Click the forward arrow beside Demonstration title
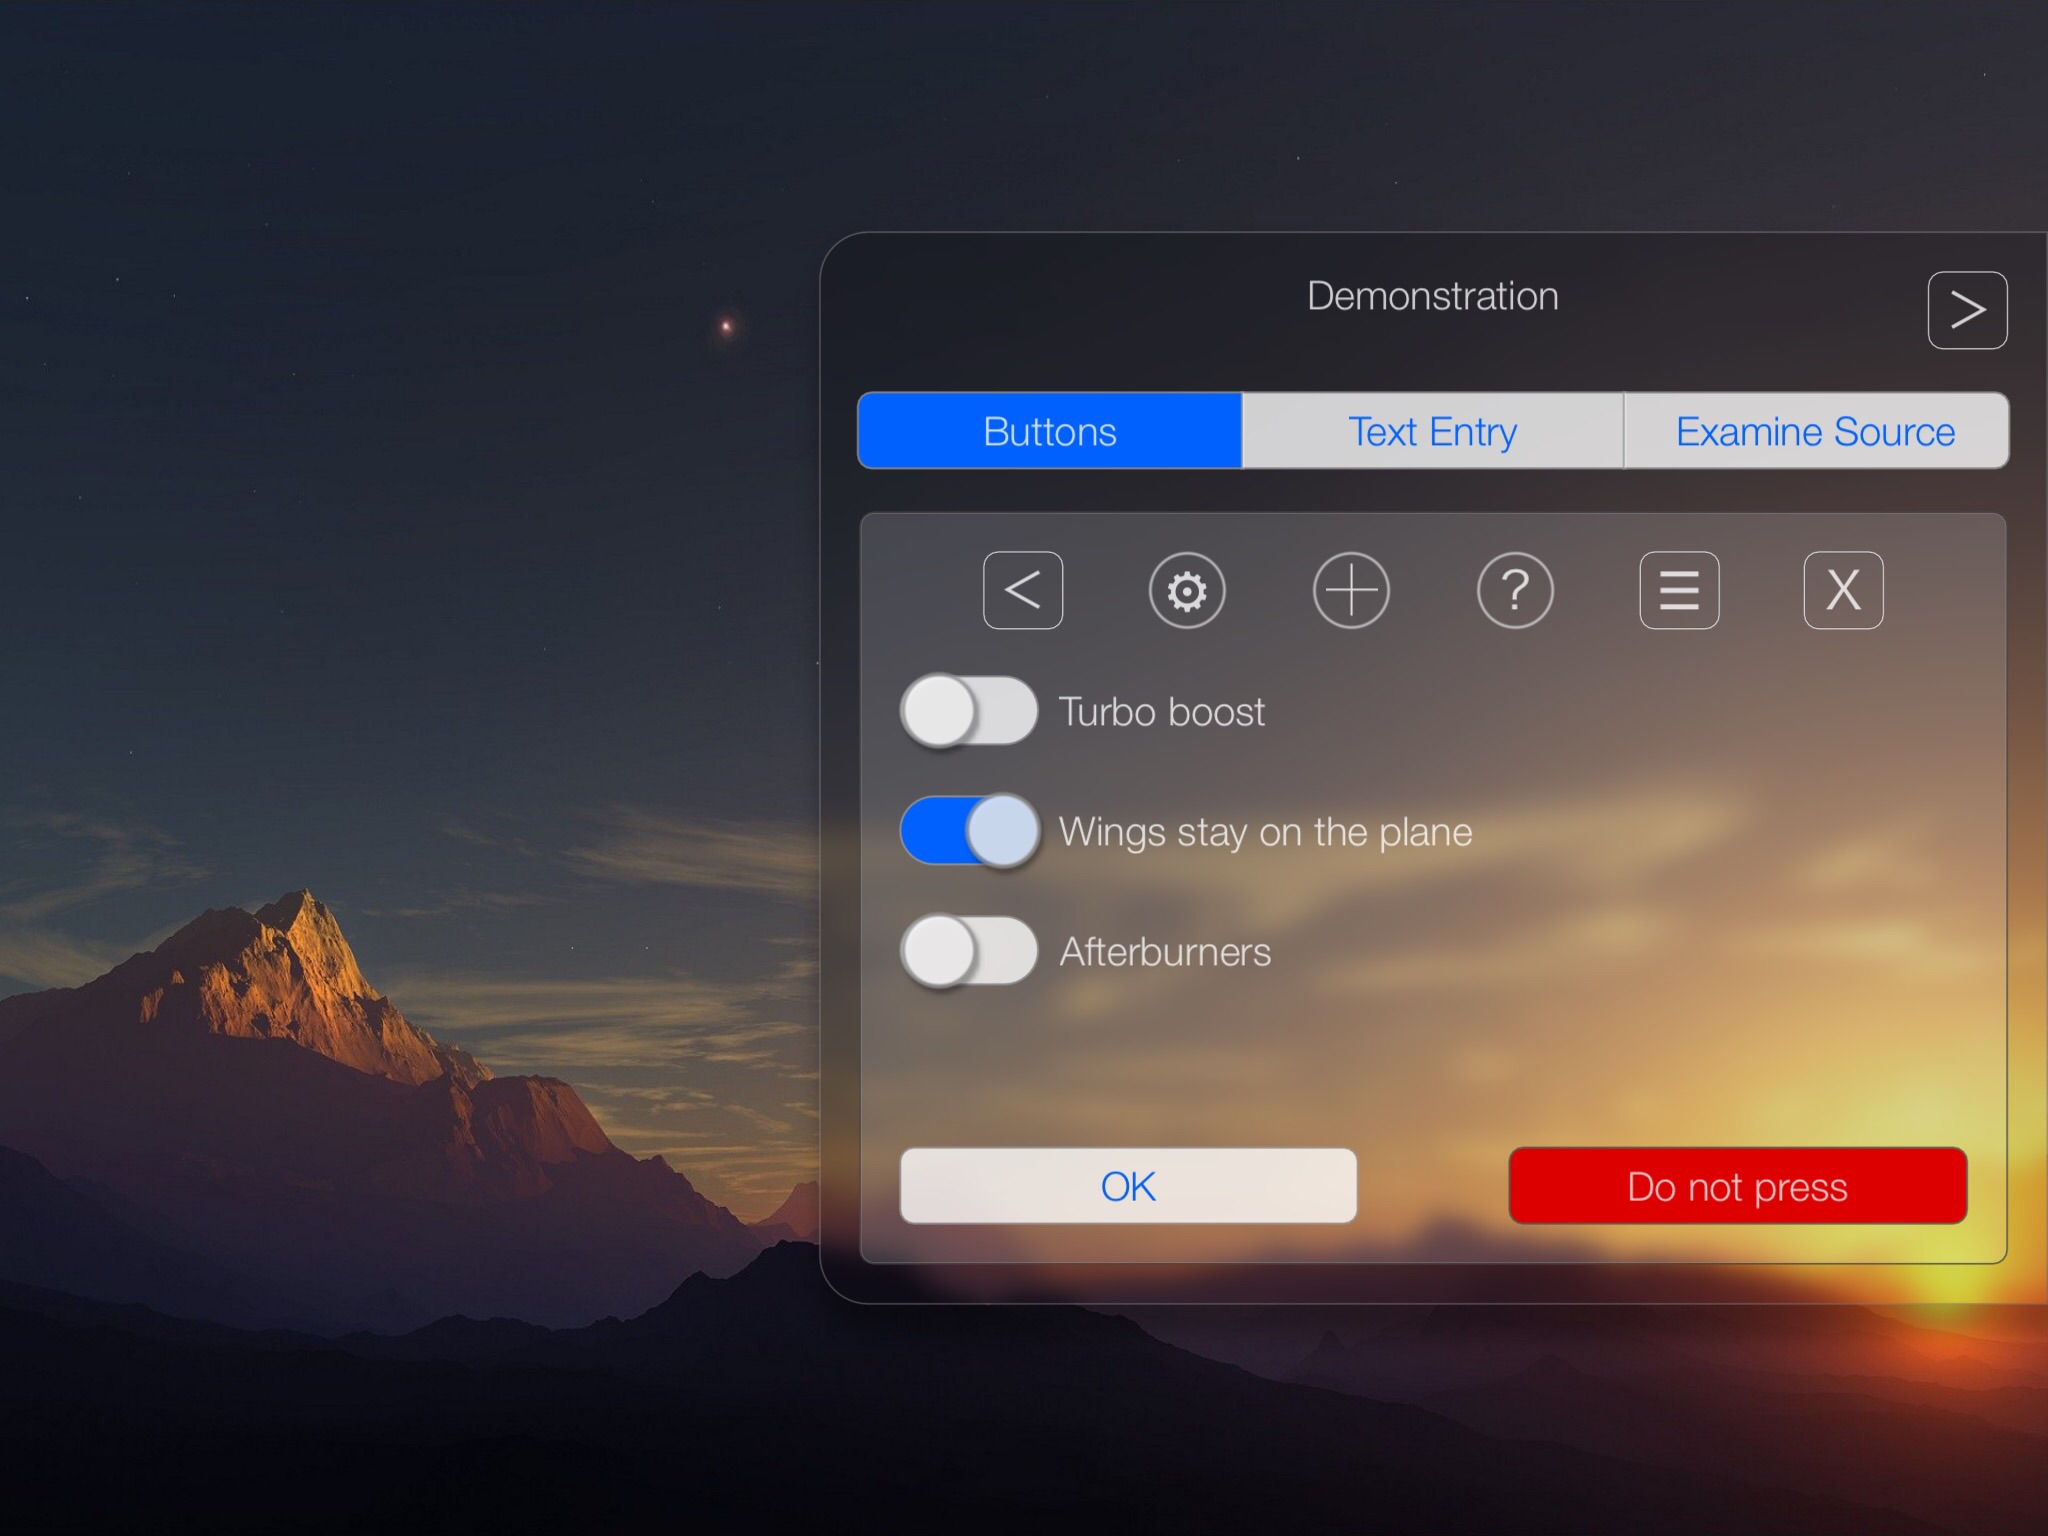2048x1536 pixels. 1967,310
